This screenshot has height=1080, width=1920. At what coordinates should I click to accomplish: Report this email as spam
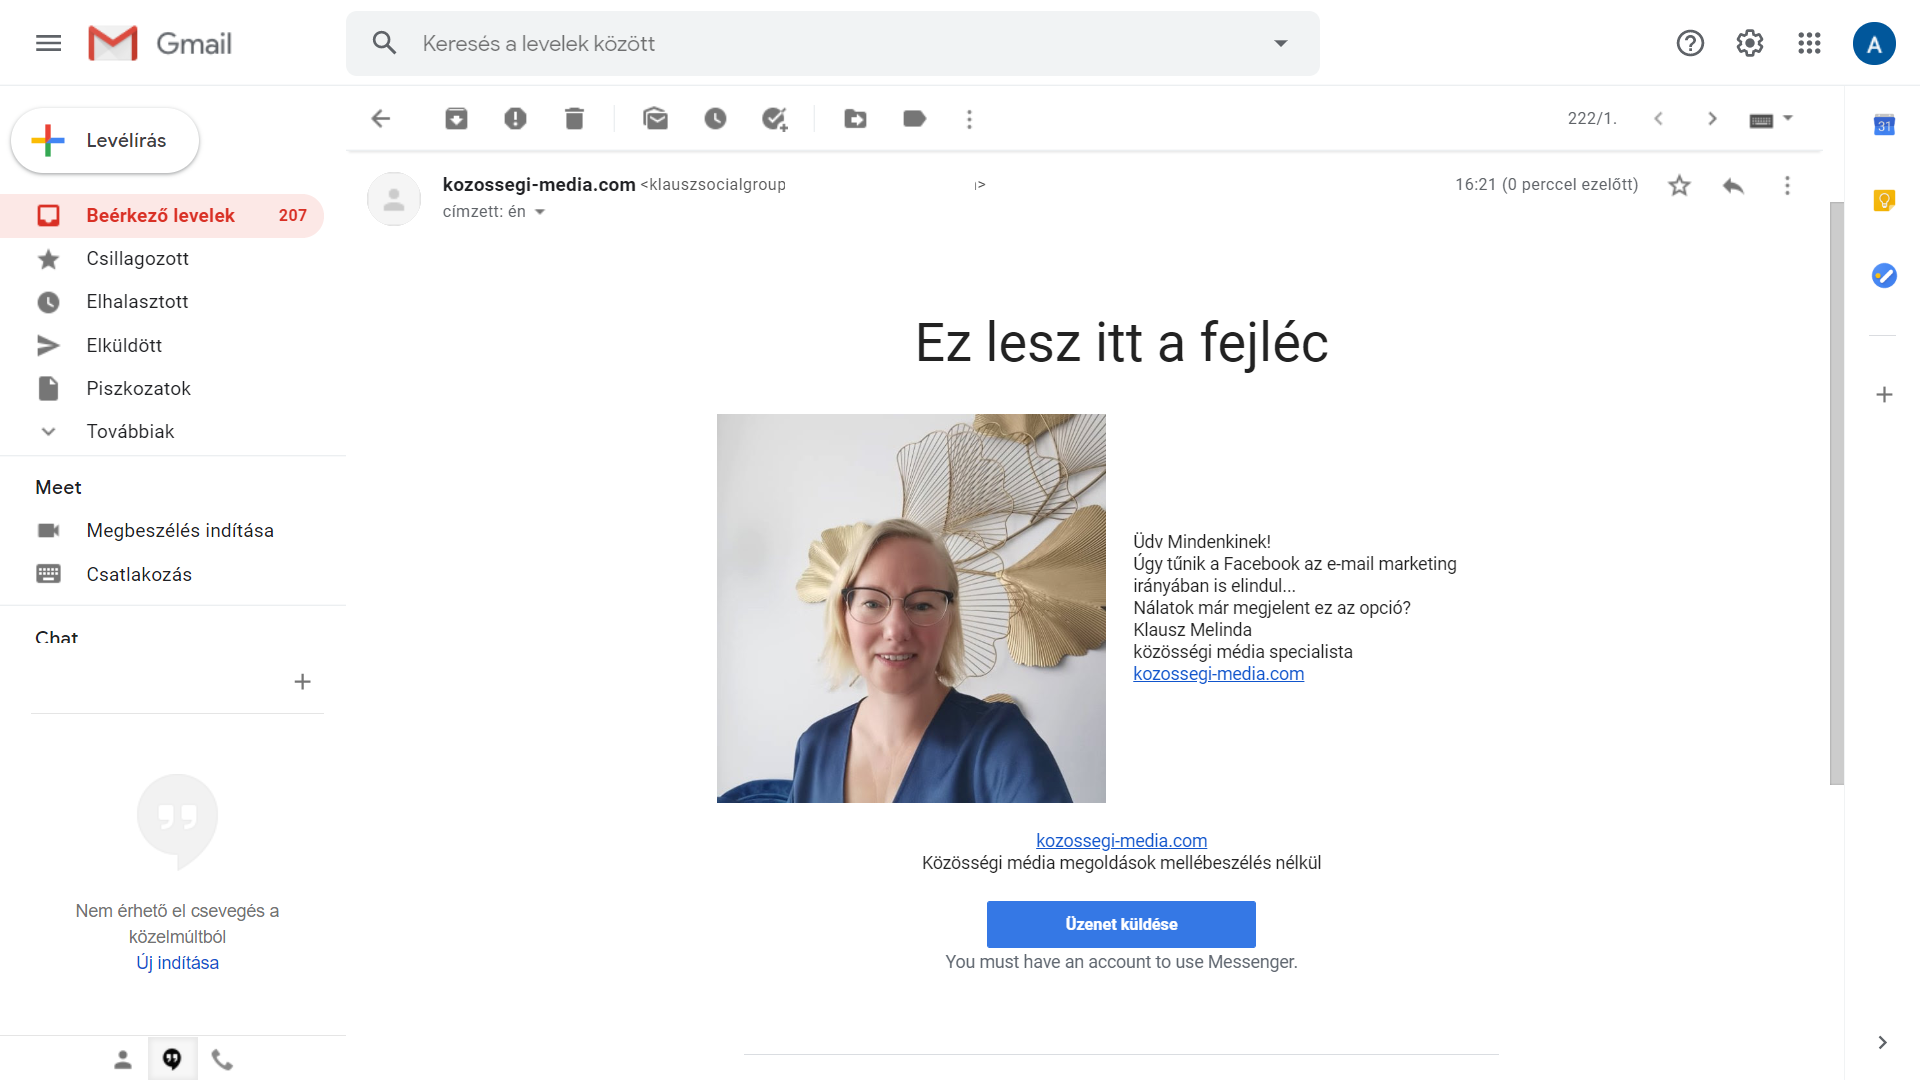[x=515, y=119]
